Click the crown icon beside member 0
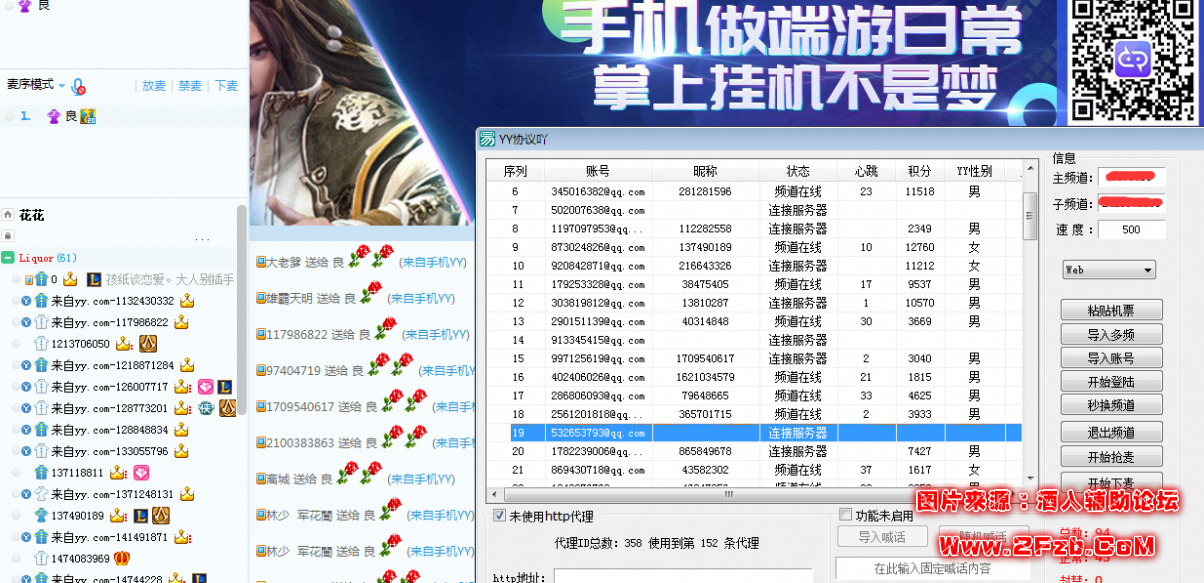1204x583 pixels. coord(69,279)
